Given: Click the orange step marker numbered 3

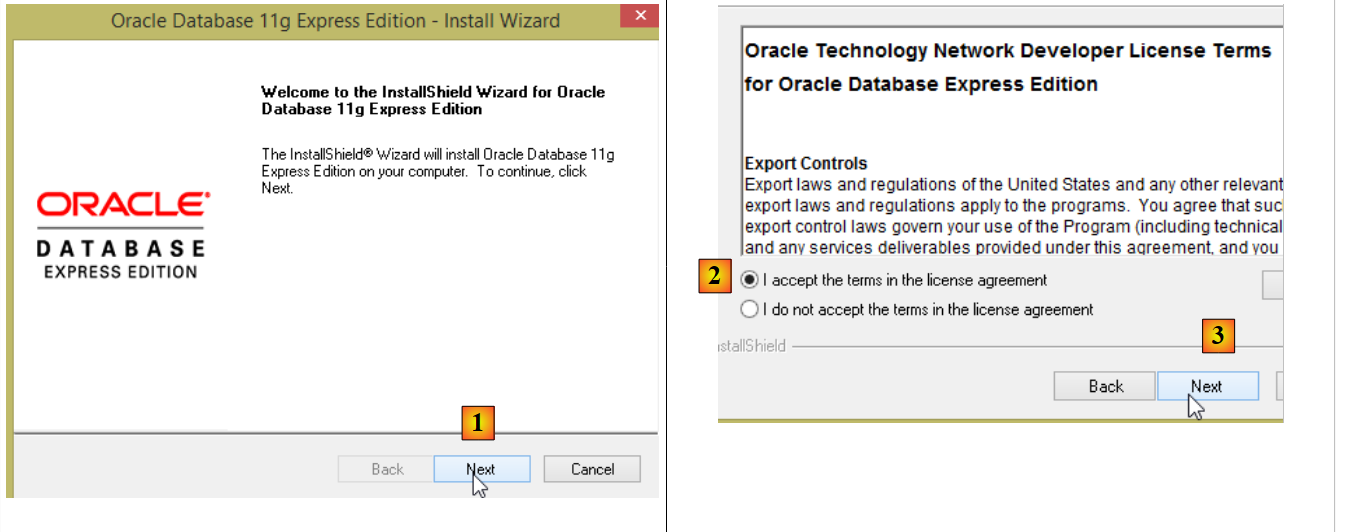Looking at the screenshot, I should coord(1217,337).
